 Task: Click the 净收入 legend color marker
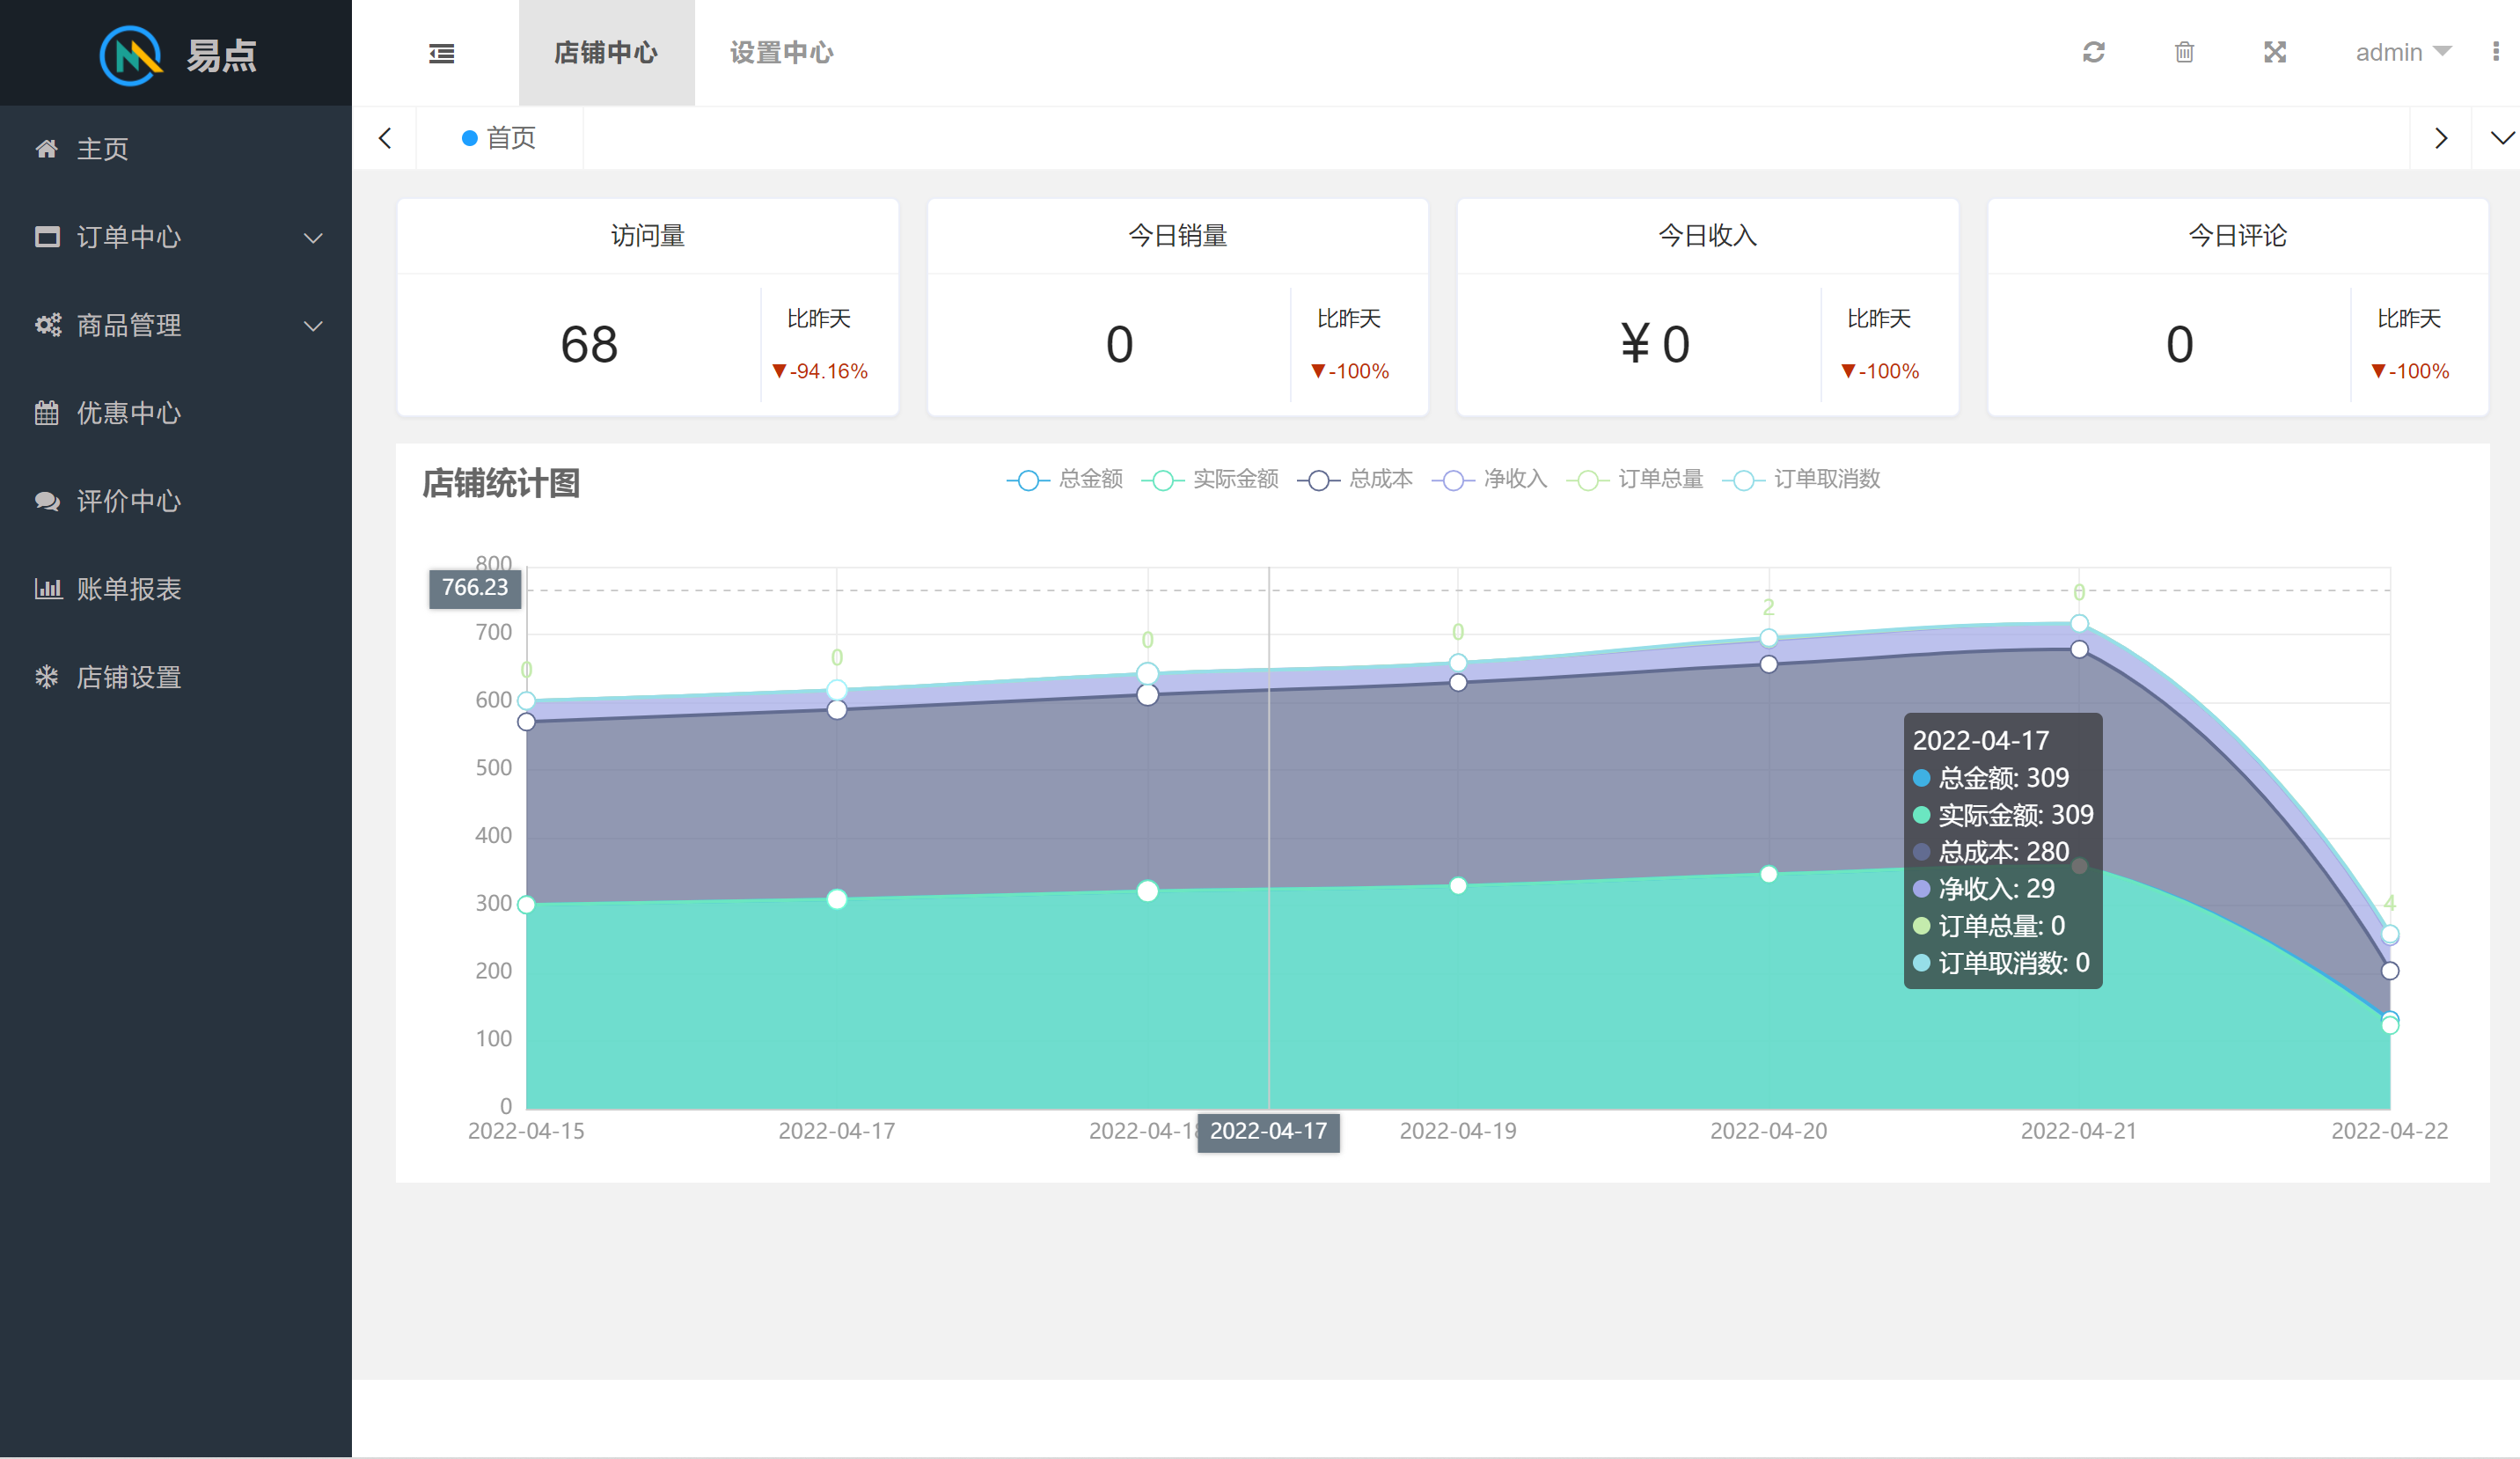pos(1453,481)
